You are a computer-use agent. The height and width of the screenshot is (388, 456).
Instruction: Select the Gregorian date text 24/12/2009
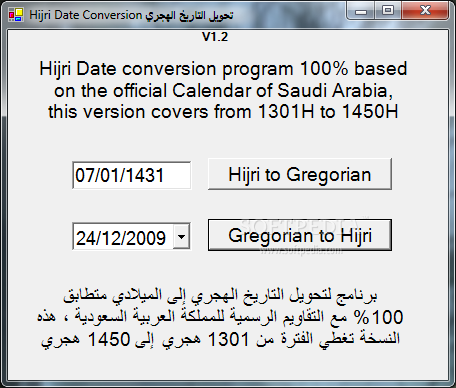coord(121,238)
